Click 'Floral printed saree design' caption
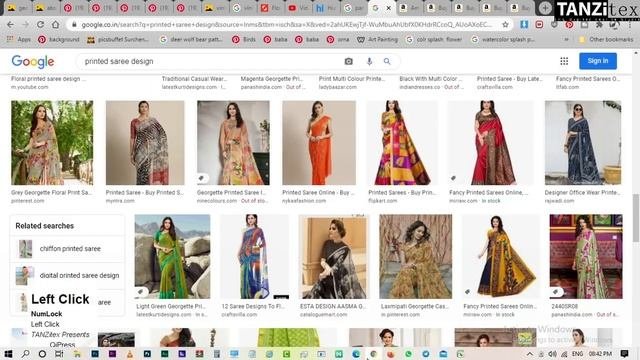 [x=48, y=79]
